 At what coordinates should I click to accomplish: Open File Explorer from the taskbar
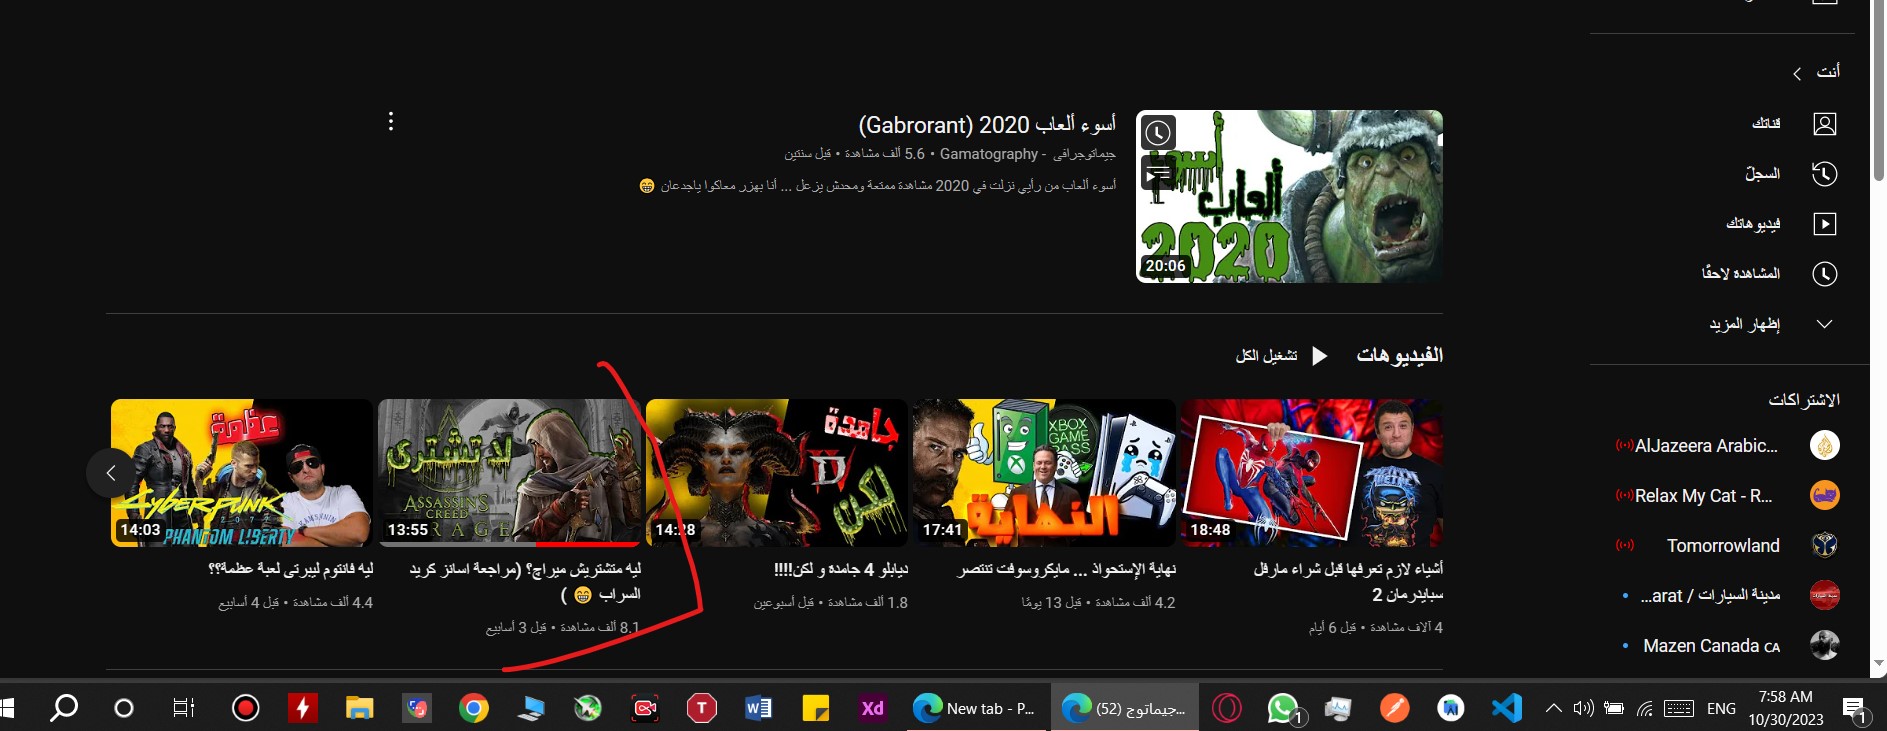[x=360, y=708]
